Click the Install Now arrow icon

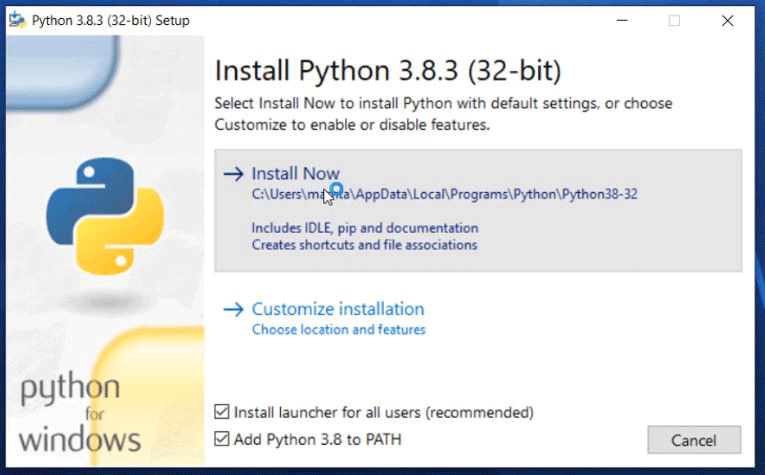click(233, 174)
